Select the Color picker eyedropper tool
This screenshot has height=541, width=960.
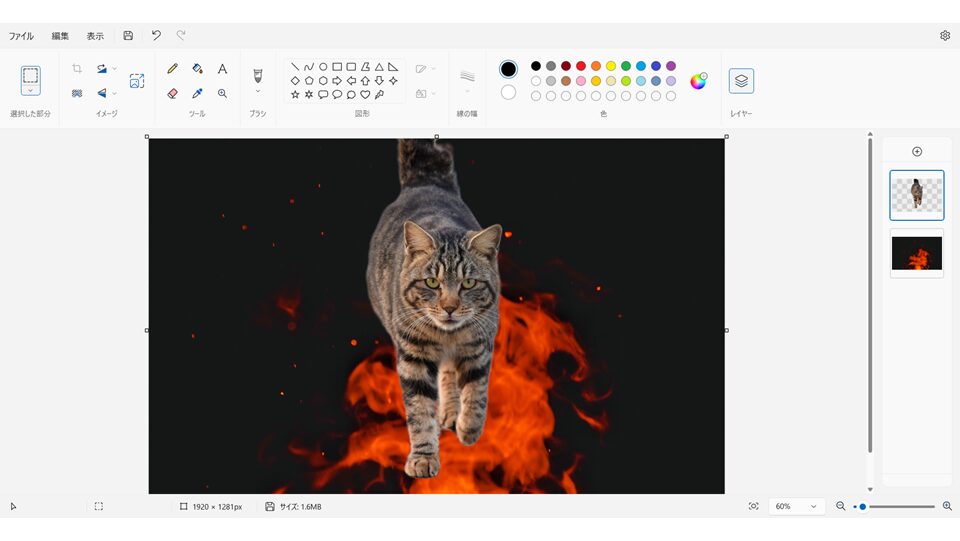197,94
